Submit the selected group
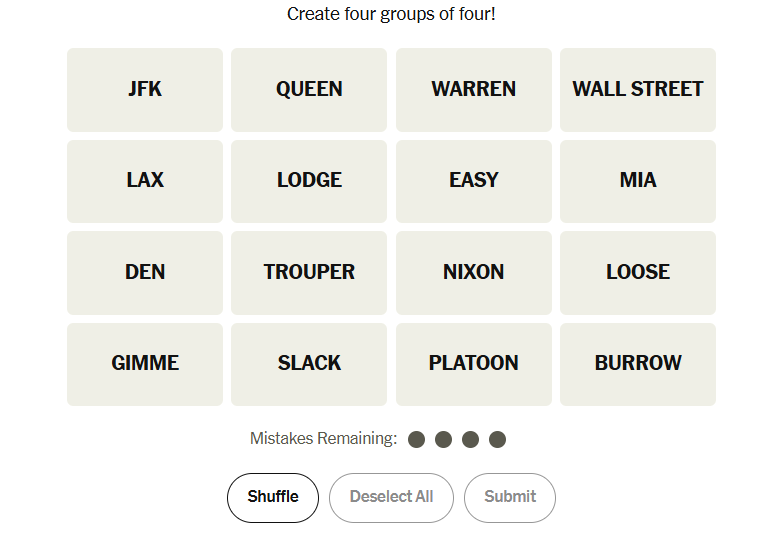 coord(510,497)
